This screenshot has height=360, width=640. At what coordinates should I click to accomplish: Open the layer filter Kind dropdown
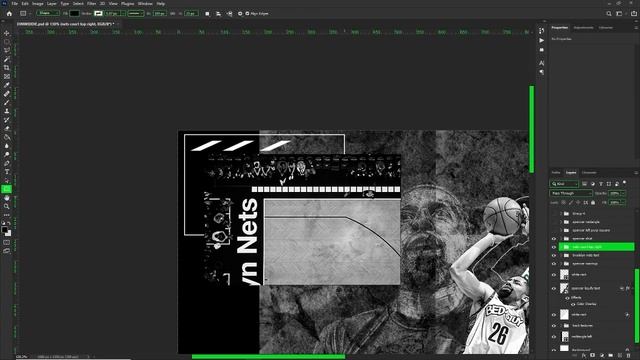pyautogui.click(x=564, y=184)
